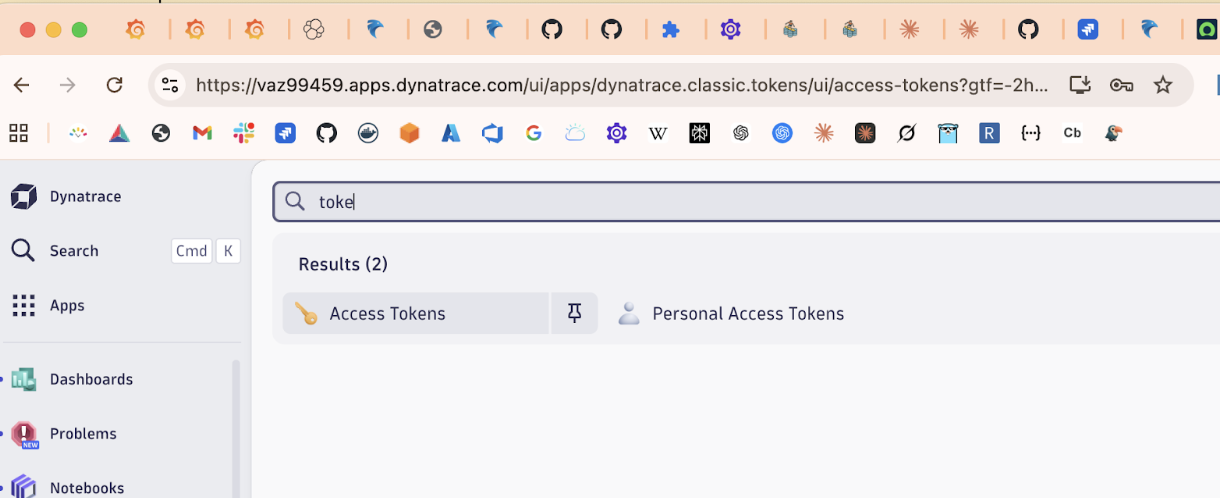Open the GitHub bookmark in bookmarks bar

(327, 133)
